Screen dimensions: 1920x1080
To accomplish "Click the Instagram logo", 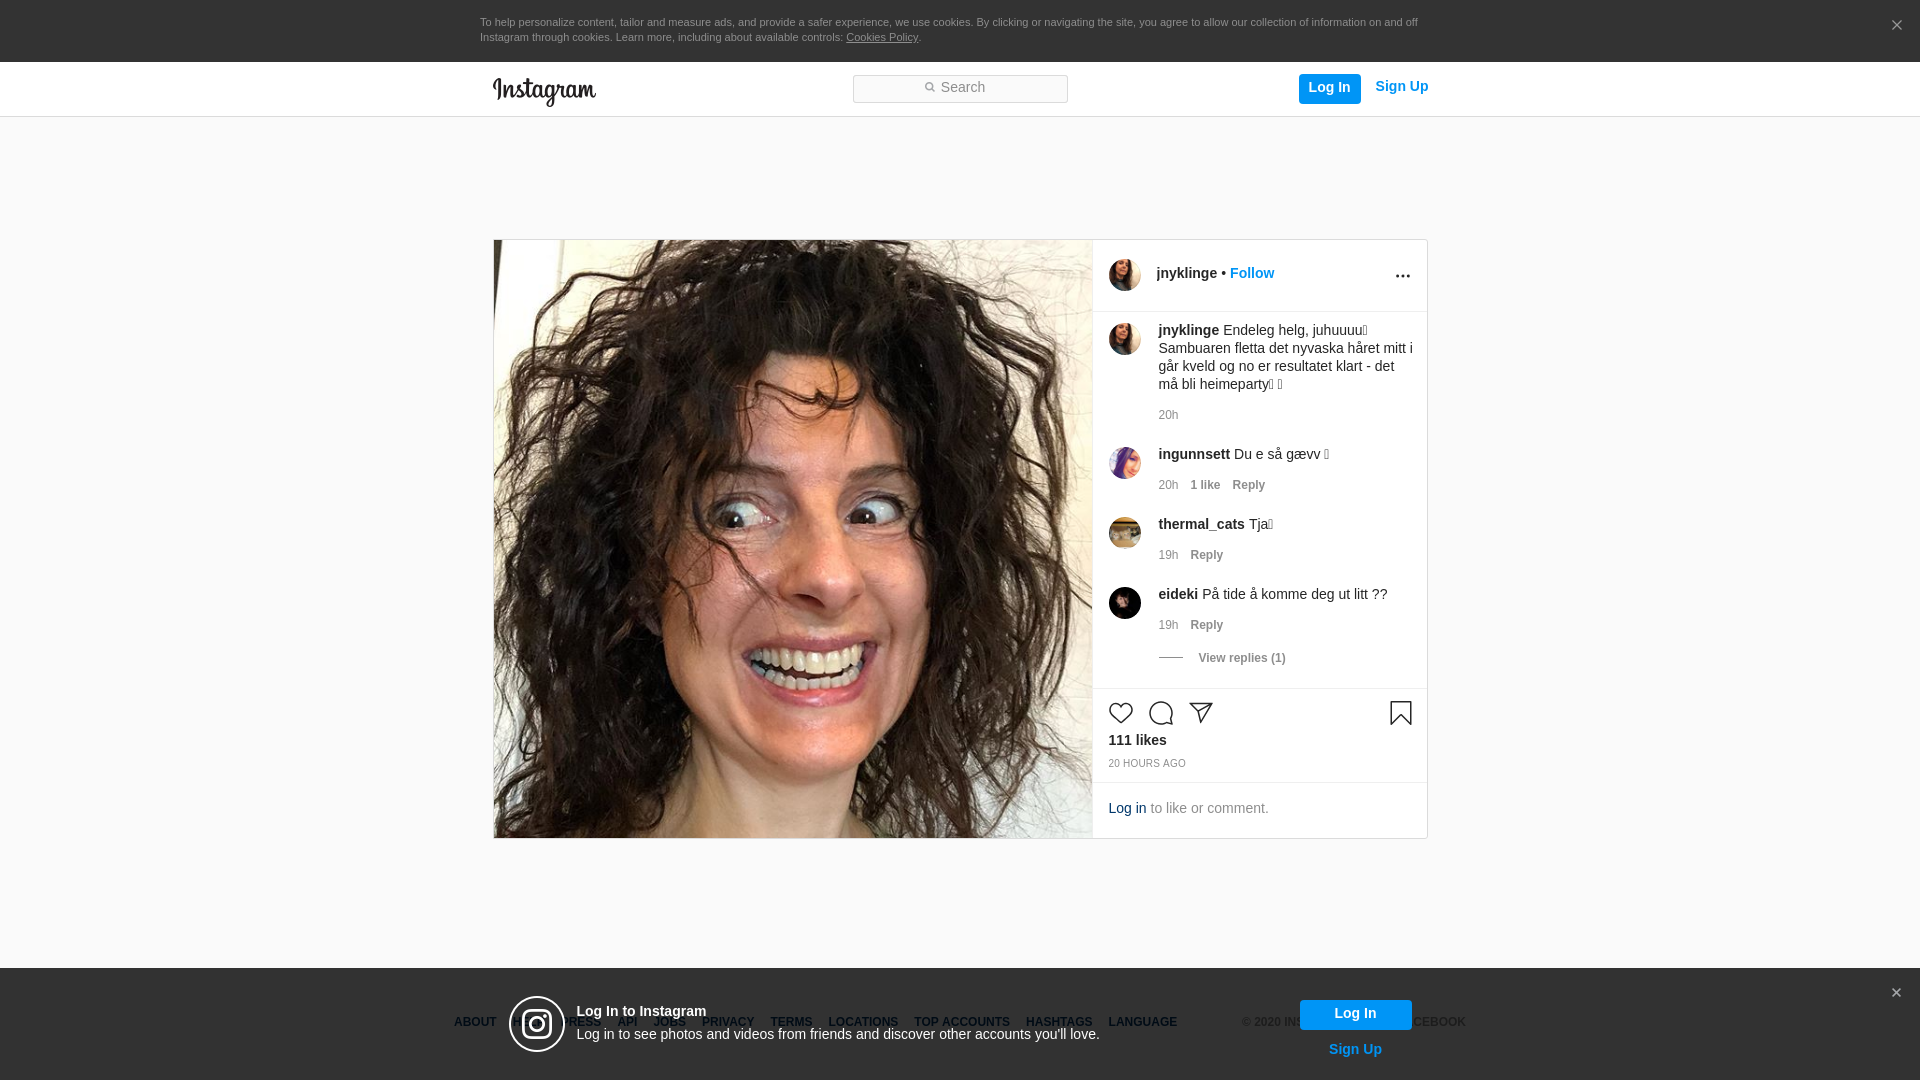I will tap(544, 91).
